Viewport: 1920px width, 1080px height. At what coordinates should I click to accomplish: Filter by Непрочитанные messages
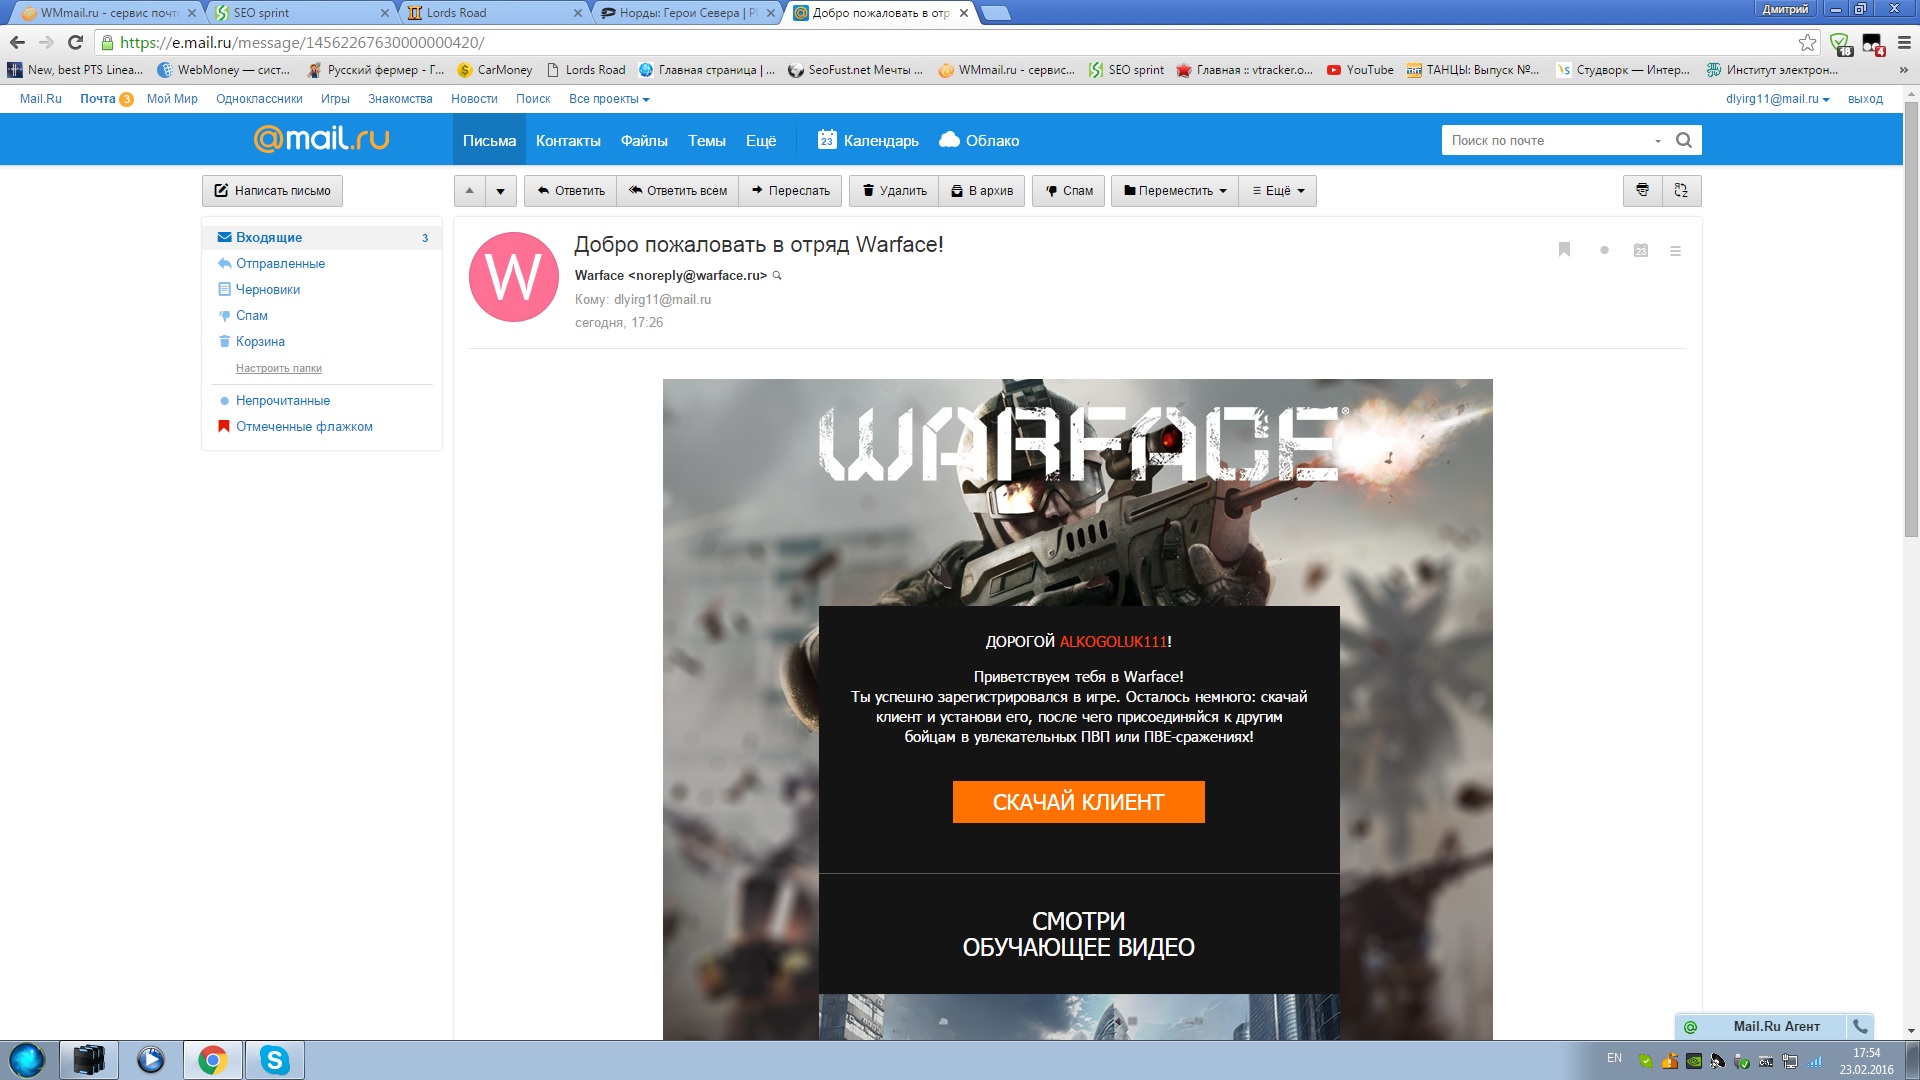(282, 400)
